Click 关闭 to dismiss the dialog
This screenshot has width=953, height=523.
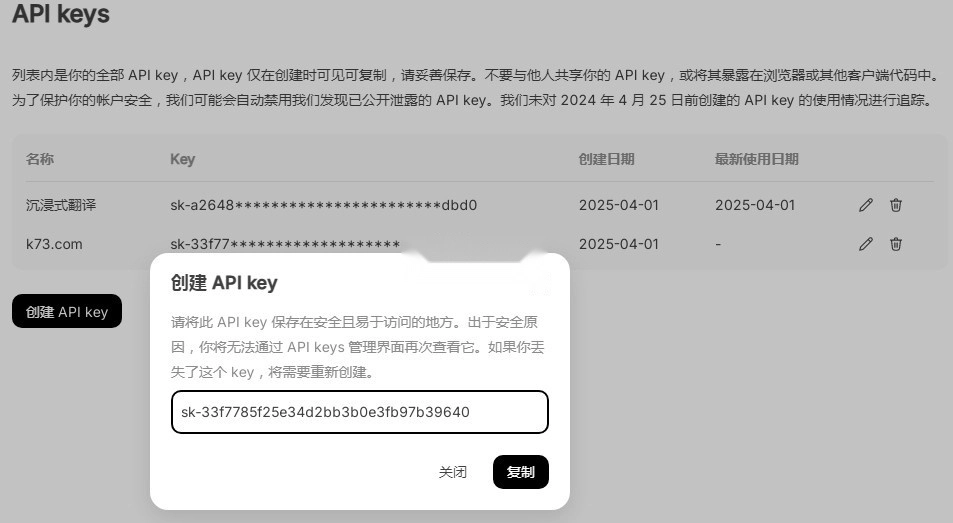(453, 472)
